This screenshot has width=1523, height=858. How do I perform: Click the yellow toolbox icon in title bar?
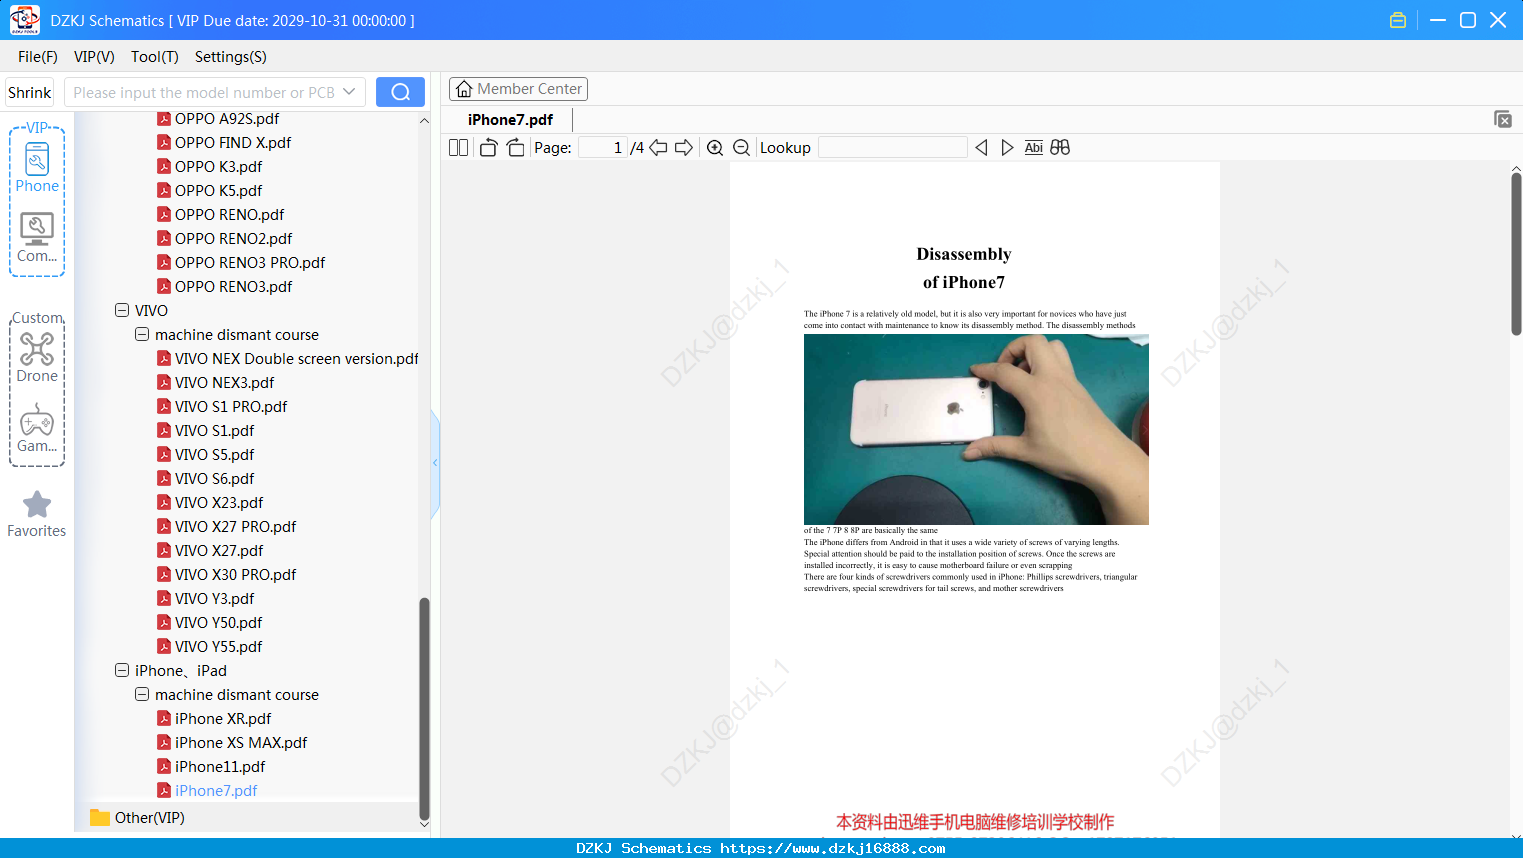[x=1398, y=20]
